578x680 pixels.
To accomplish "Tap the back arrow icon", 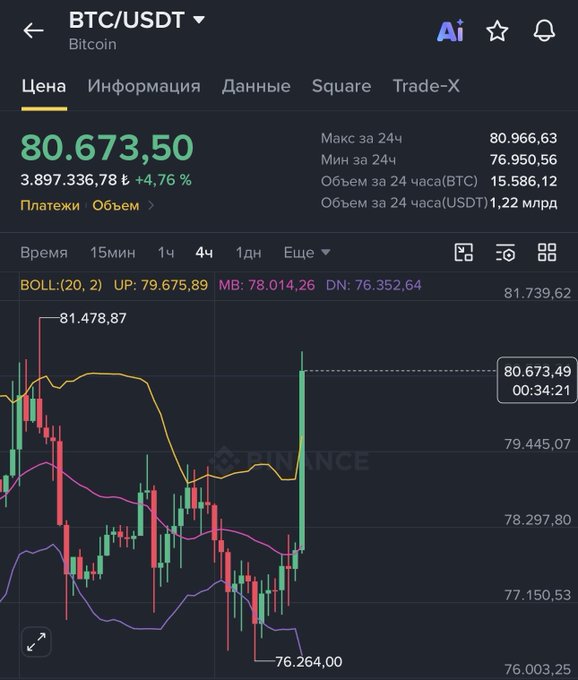I will tap(33, 31).
